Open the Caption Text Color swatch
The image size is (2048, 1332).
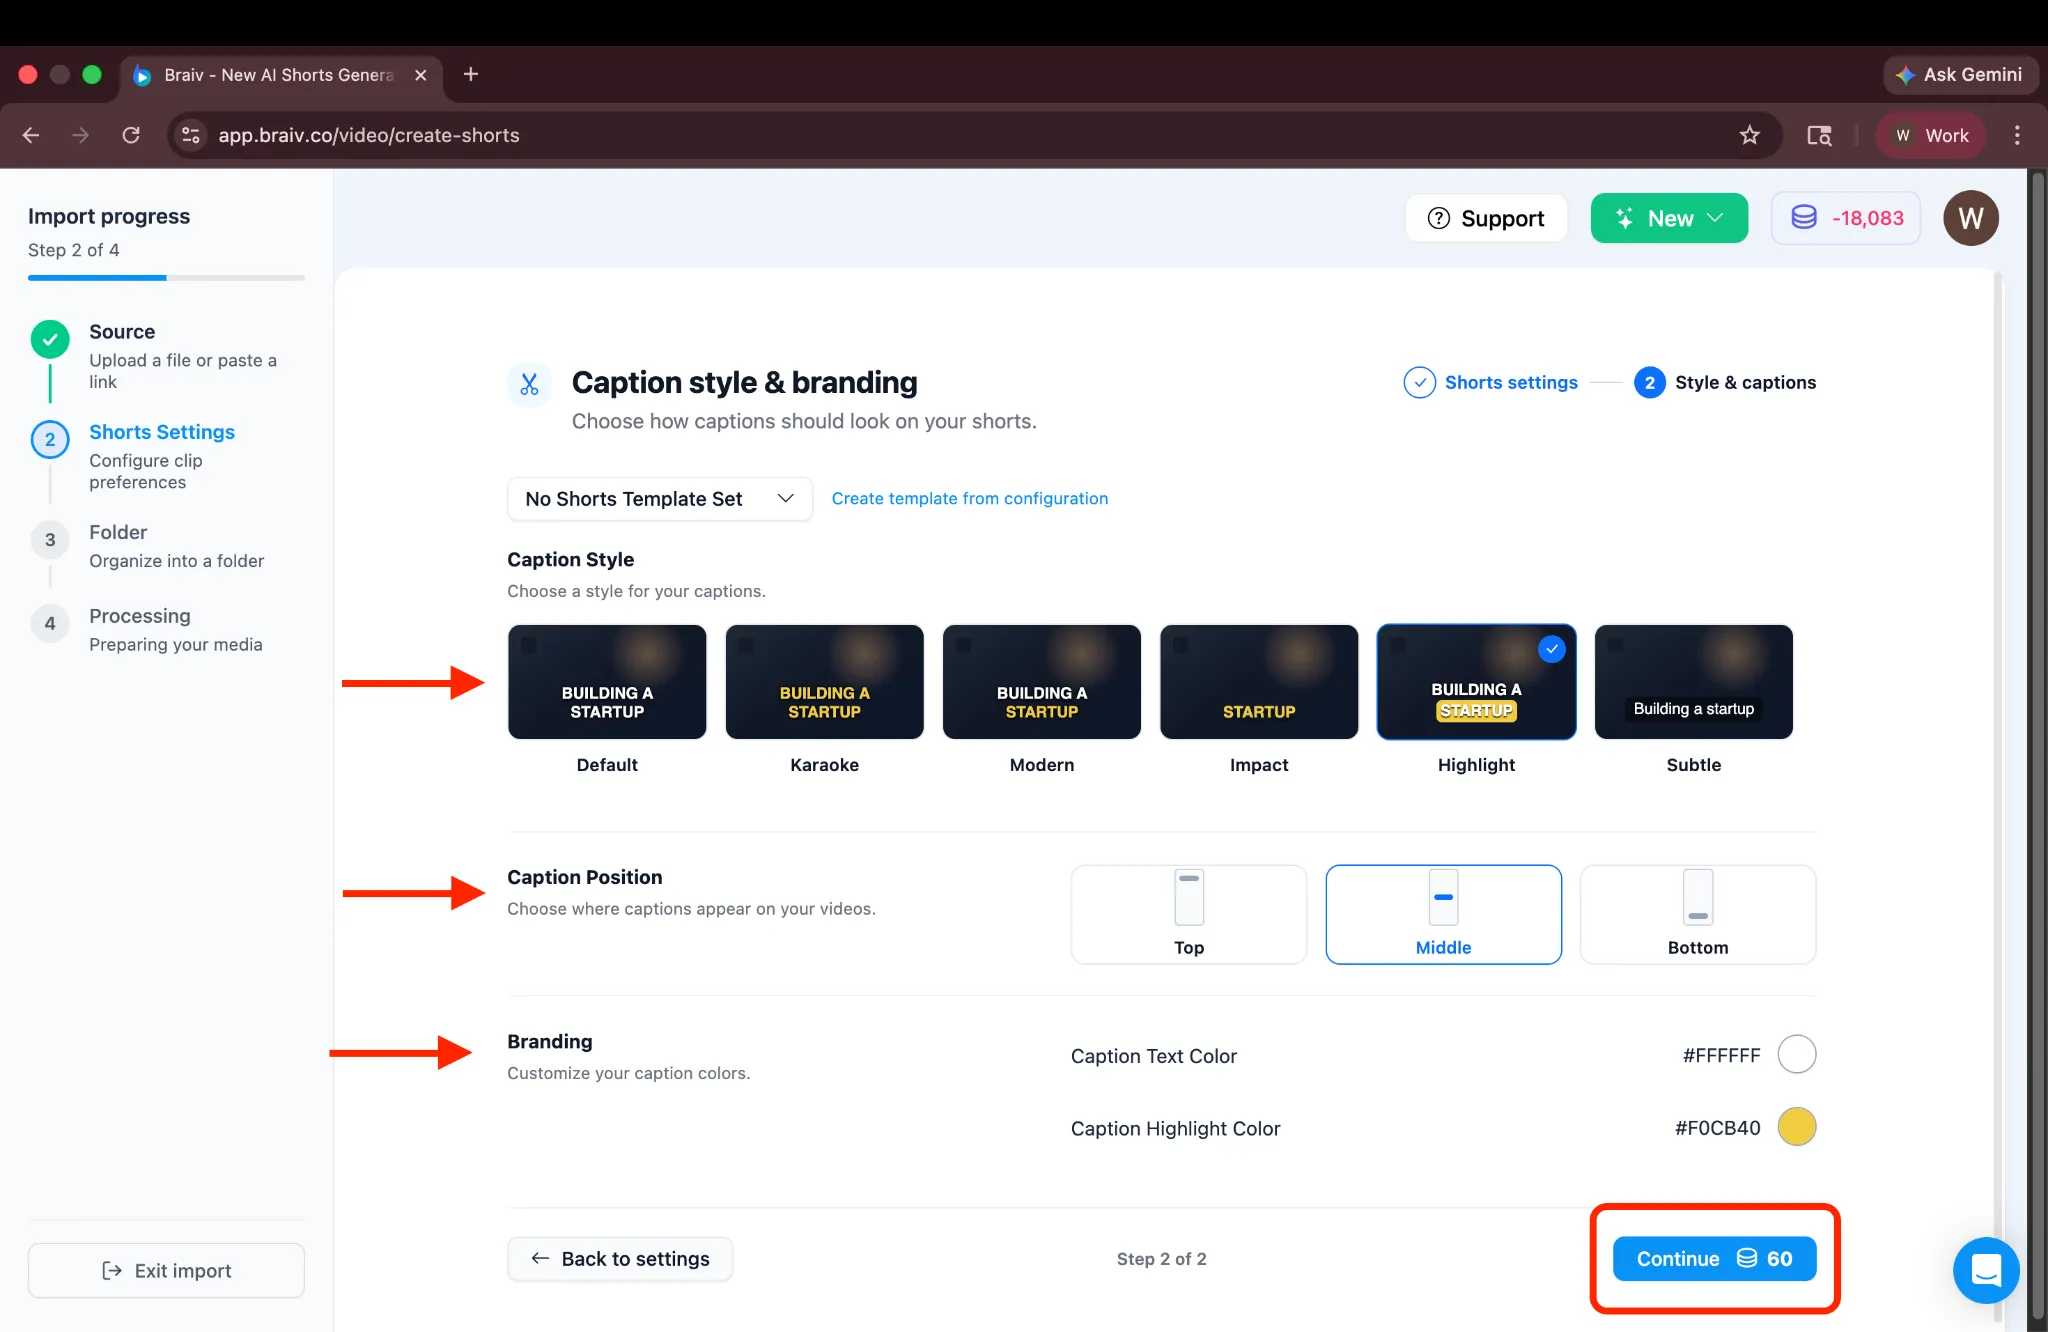pyautogui.click(x=1796, y=1054)
